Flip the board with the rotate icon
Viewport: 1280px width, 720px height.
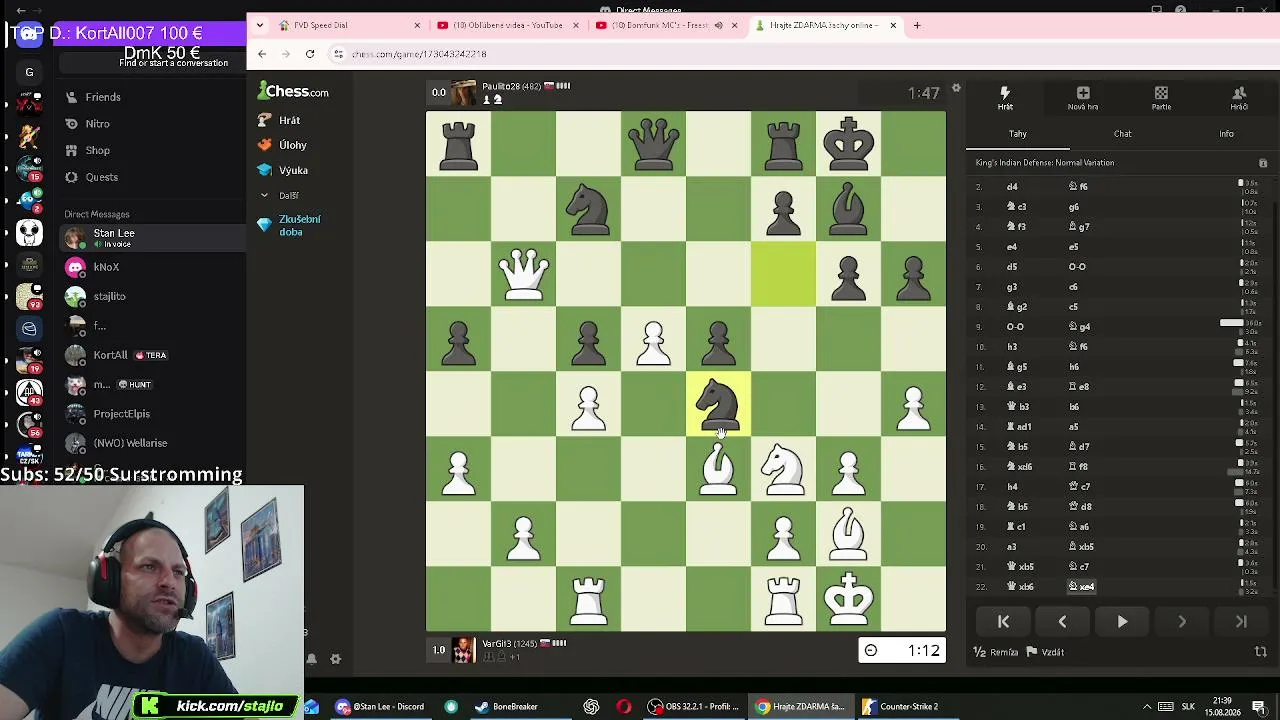click(1261, 652)
